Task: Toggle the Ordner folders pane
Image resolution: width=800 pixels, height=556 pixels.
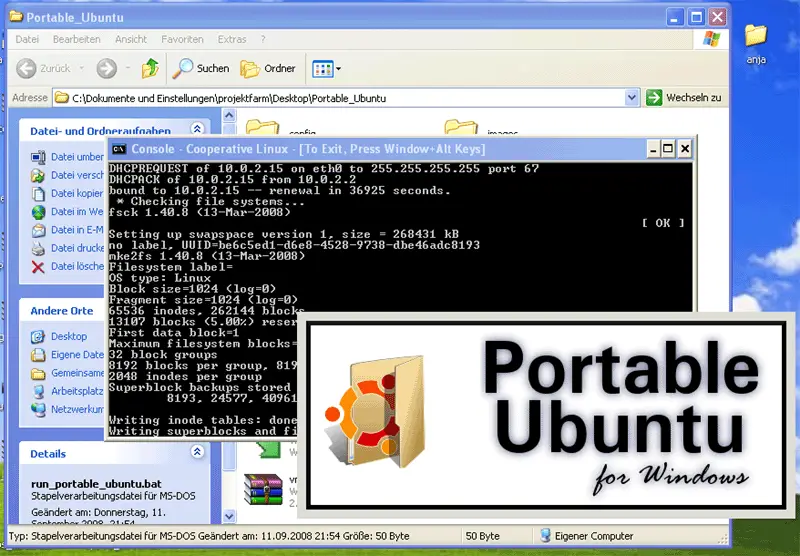Action: pos(268,68)
